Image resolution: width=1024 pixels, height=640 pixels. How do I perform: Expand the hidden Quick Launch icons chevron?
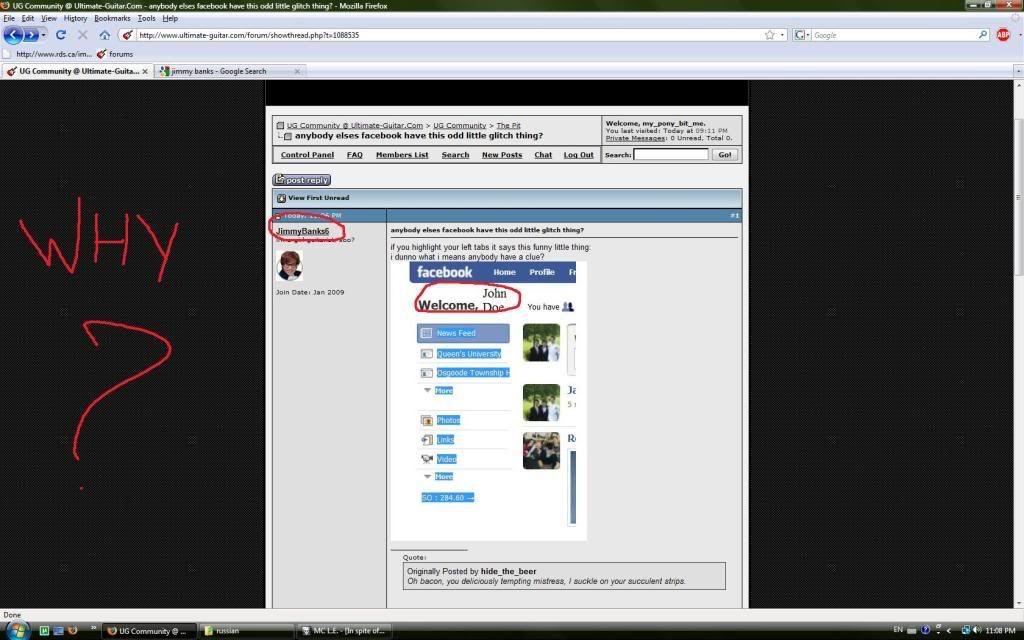coord(93,628)
